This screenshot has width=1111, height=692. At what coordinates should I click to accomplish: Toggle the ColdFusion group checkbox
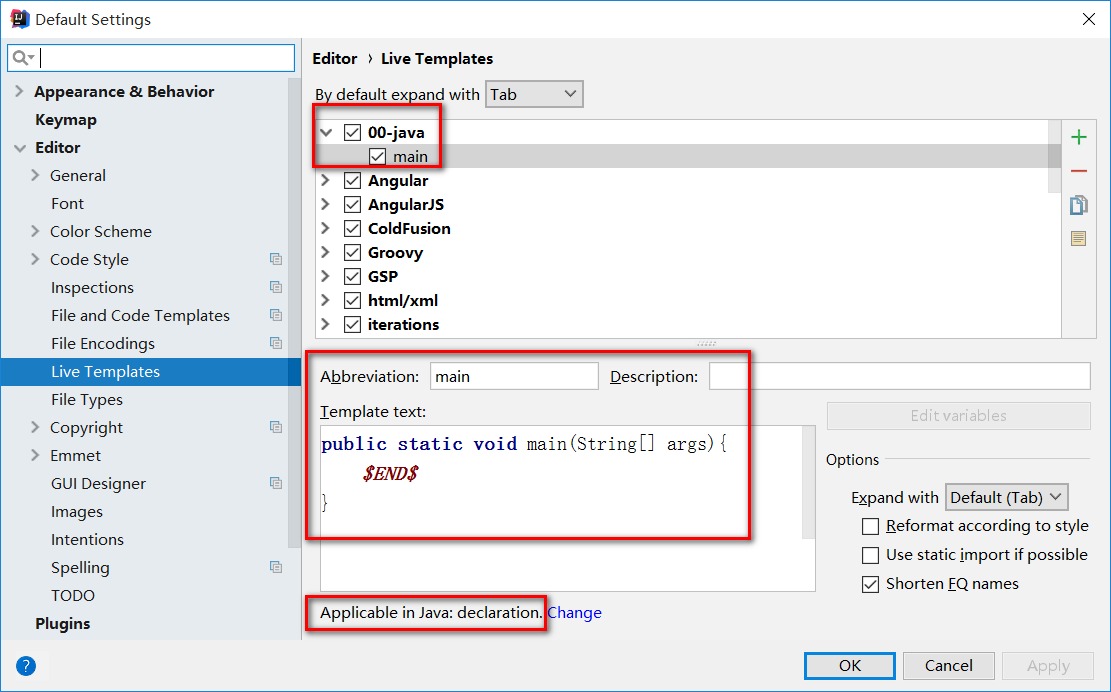point(352,229)
